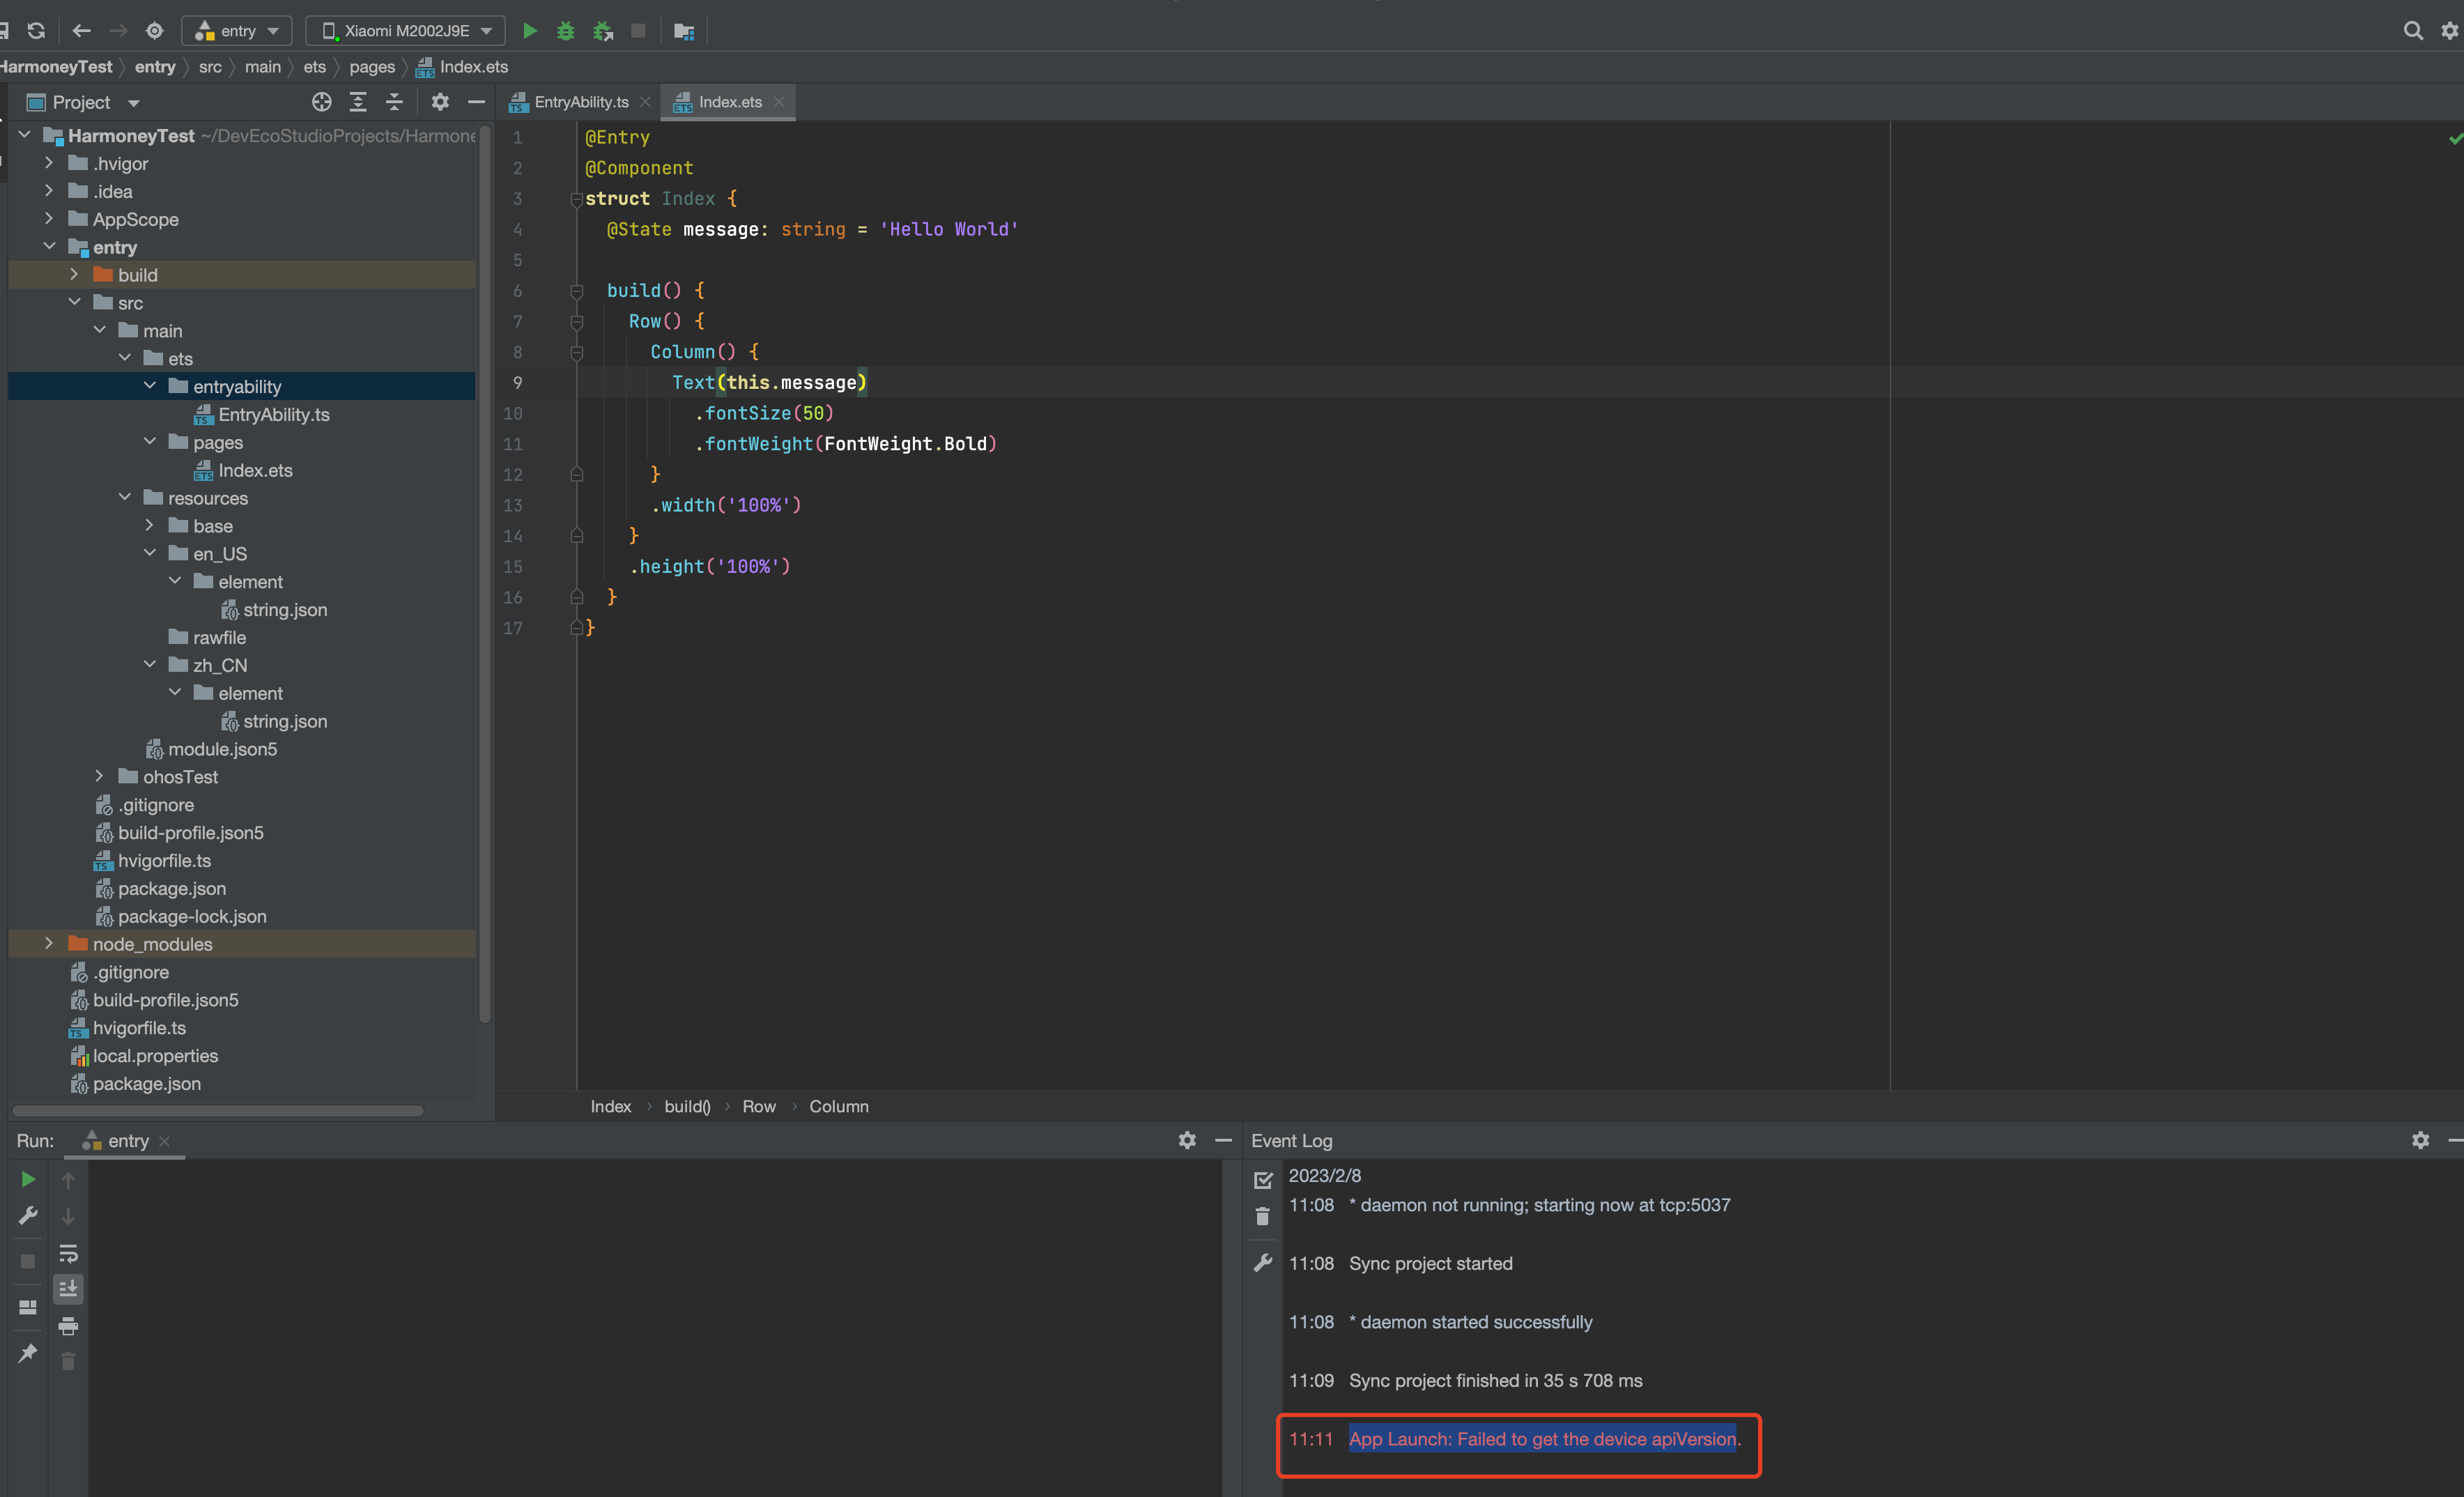Image resolution: width=2464 pixels, height=1497 pixels.
Task: Click Column in editor structure breadcrumb
Action: (839, 1106)
